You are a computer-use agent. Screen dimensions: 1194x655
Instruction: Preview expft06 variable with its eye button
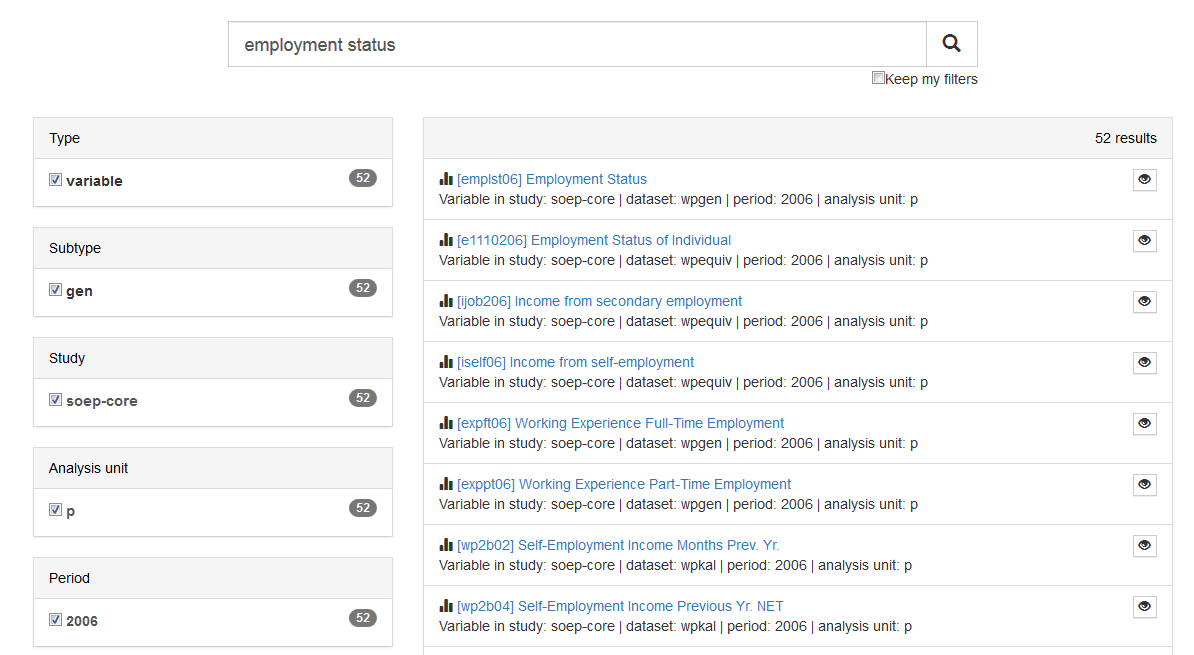pyautogui.click(x=1144, y=423)
